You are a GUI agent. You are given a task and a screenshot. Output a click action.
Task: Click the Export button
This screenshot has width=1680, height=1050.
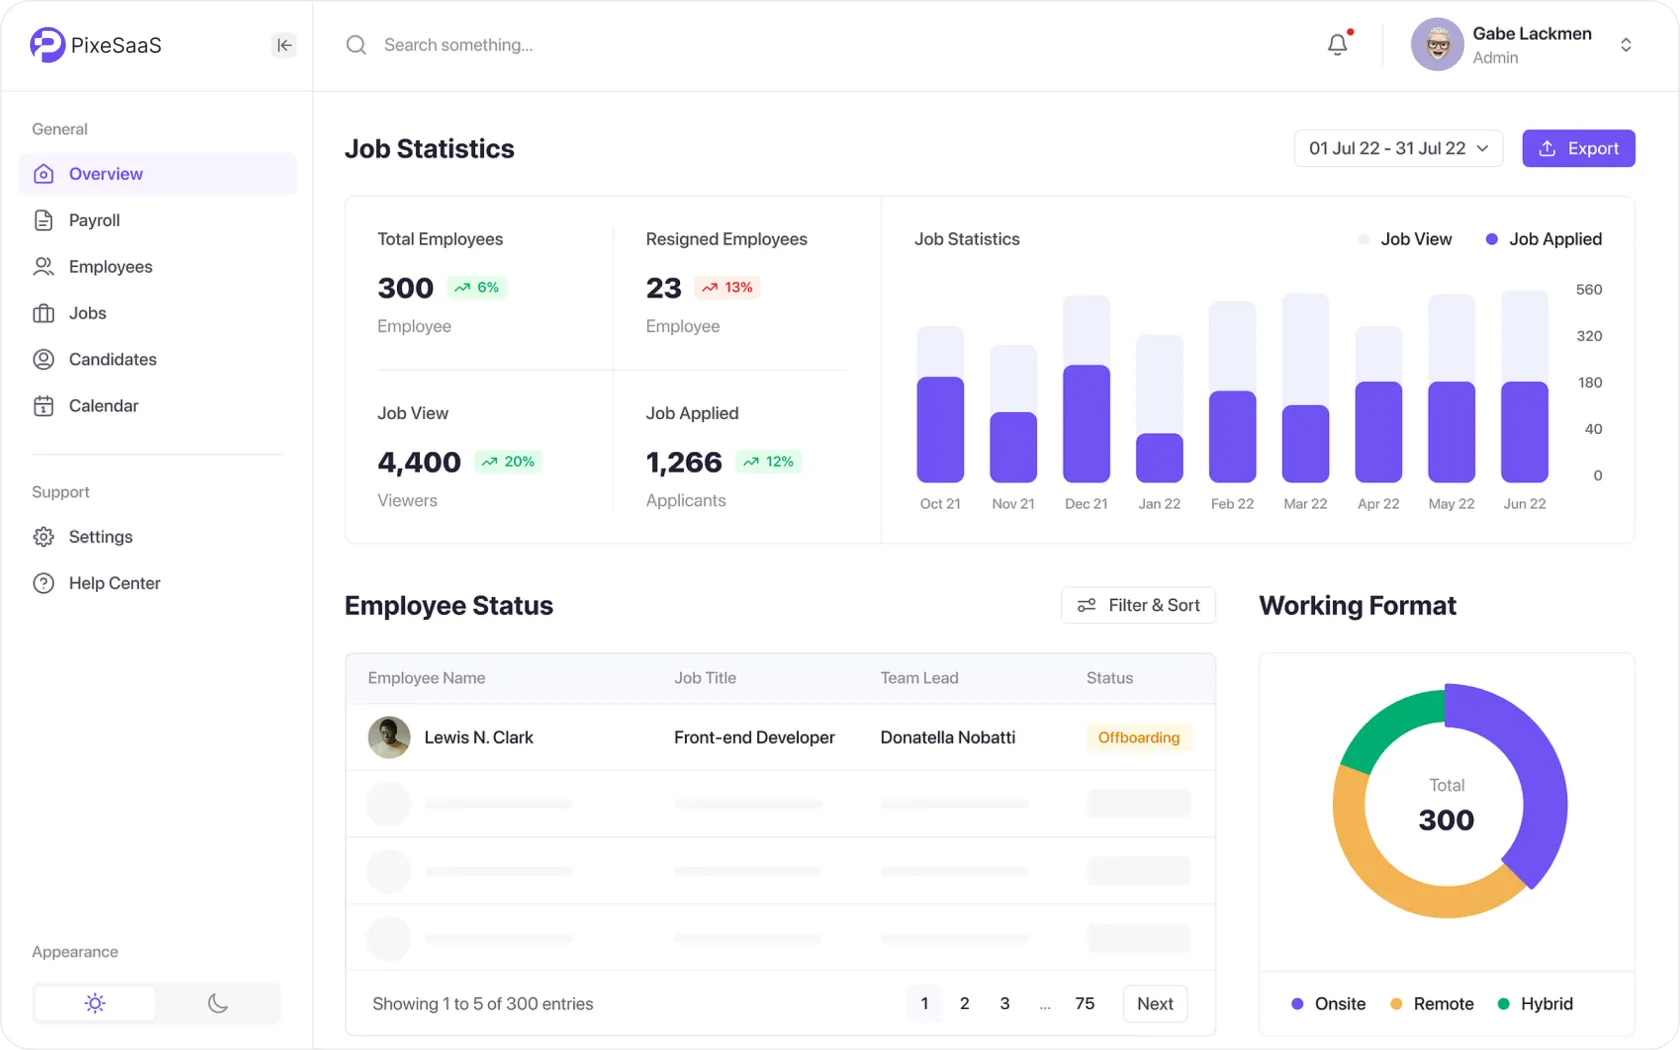coord(1578,148)
